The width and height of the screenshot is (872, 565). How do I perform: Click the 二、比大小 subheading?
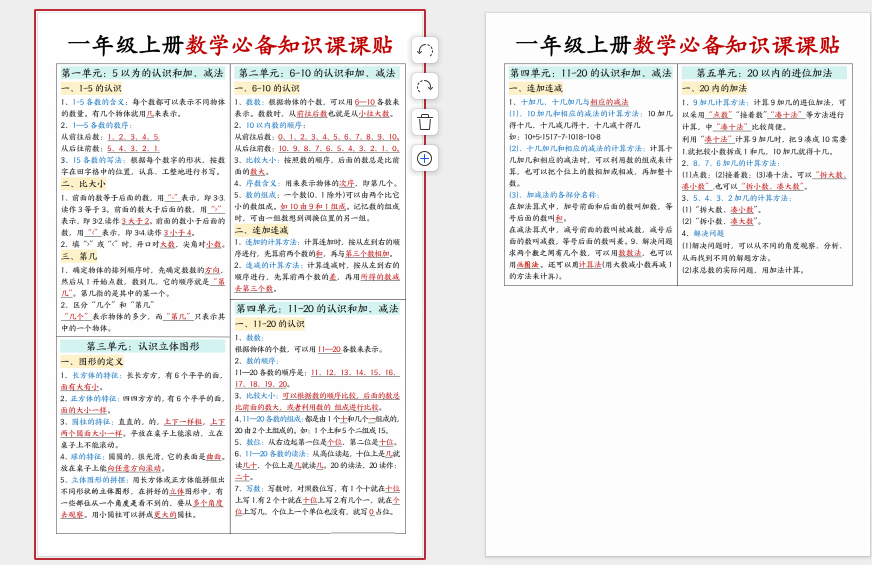83,183
